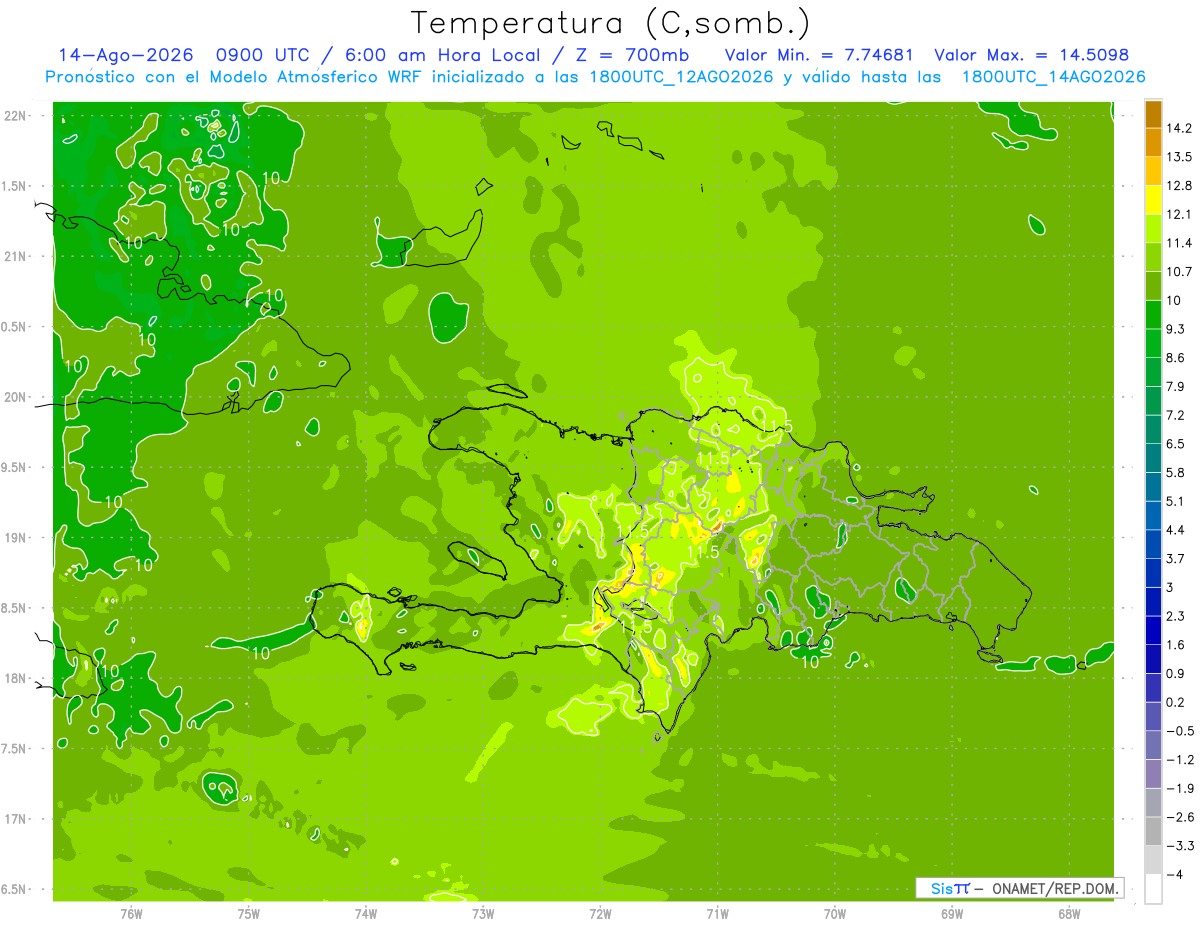Select the "-1.2" color scale value
Image resolution: width=1200 pixels, height=927 pixels.
1180,760
